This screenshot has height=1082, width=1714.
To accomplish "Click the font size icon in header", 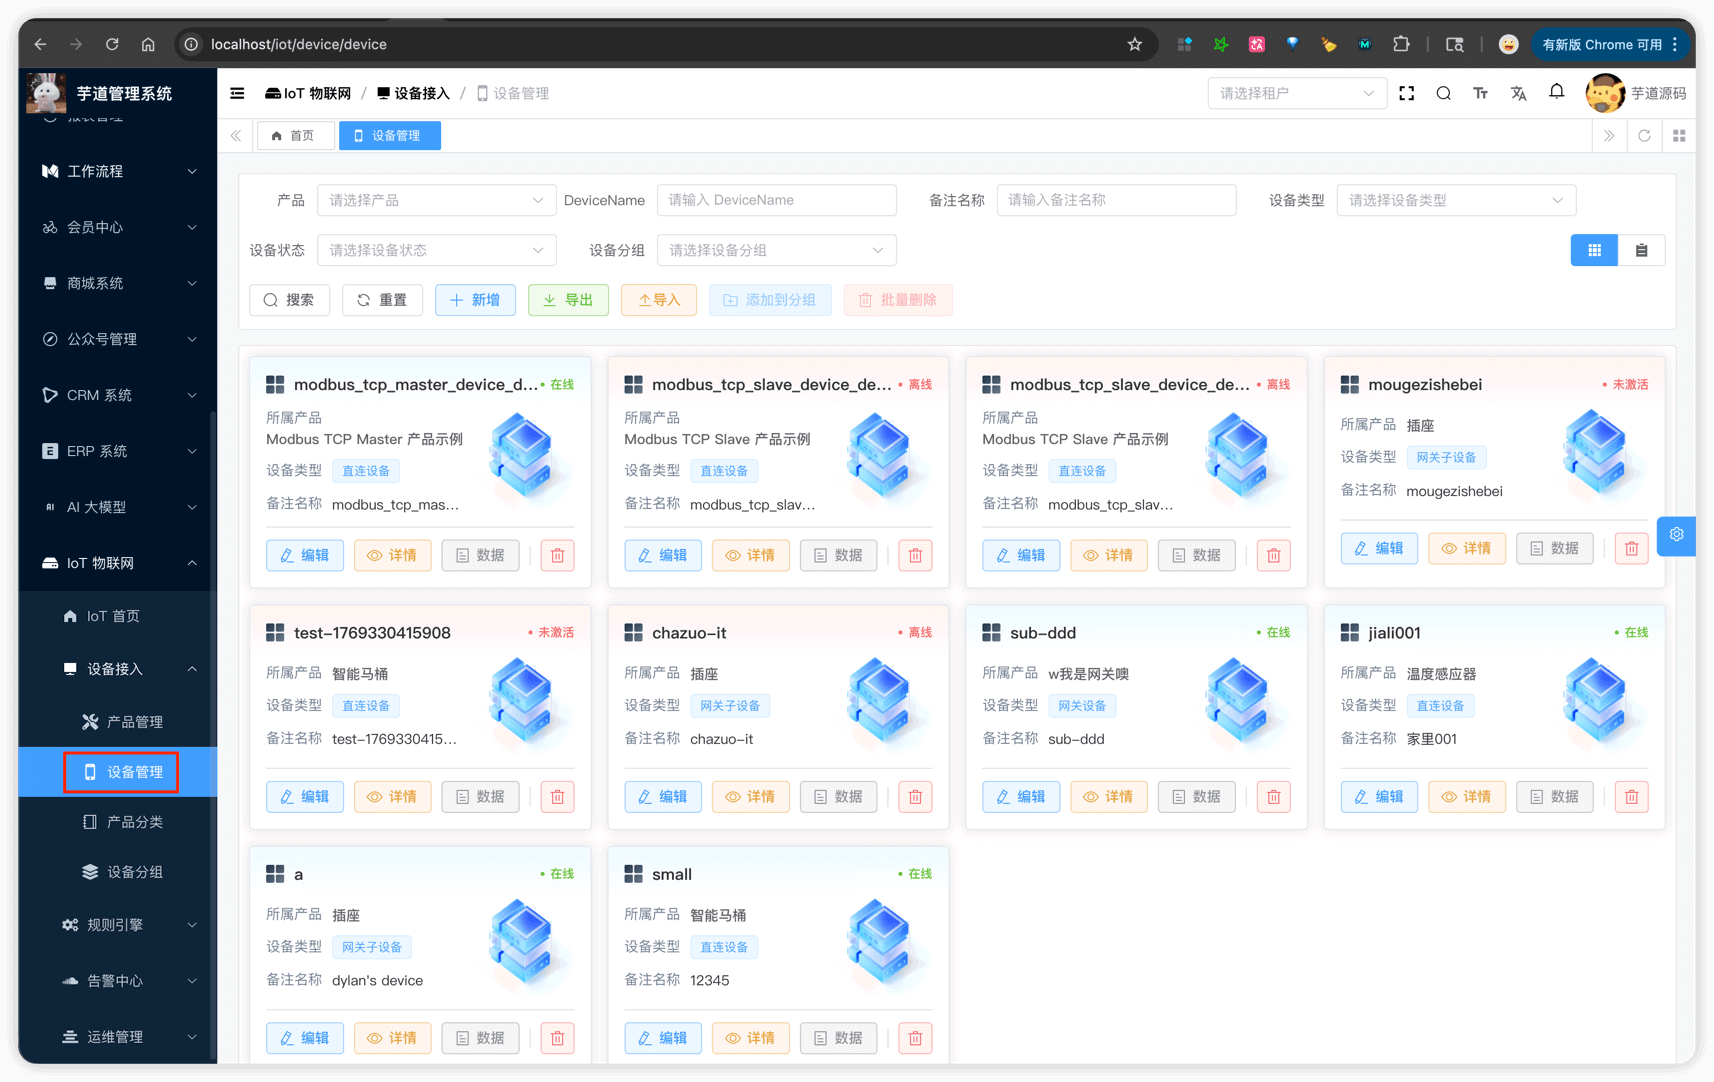I will (x=1480, y=93).
